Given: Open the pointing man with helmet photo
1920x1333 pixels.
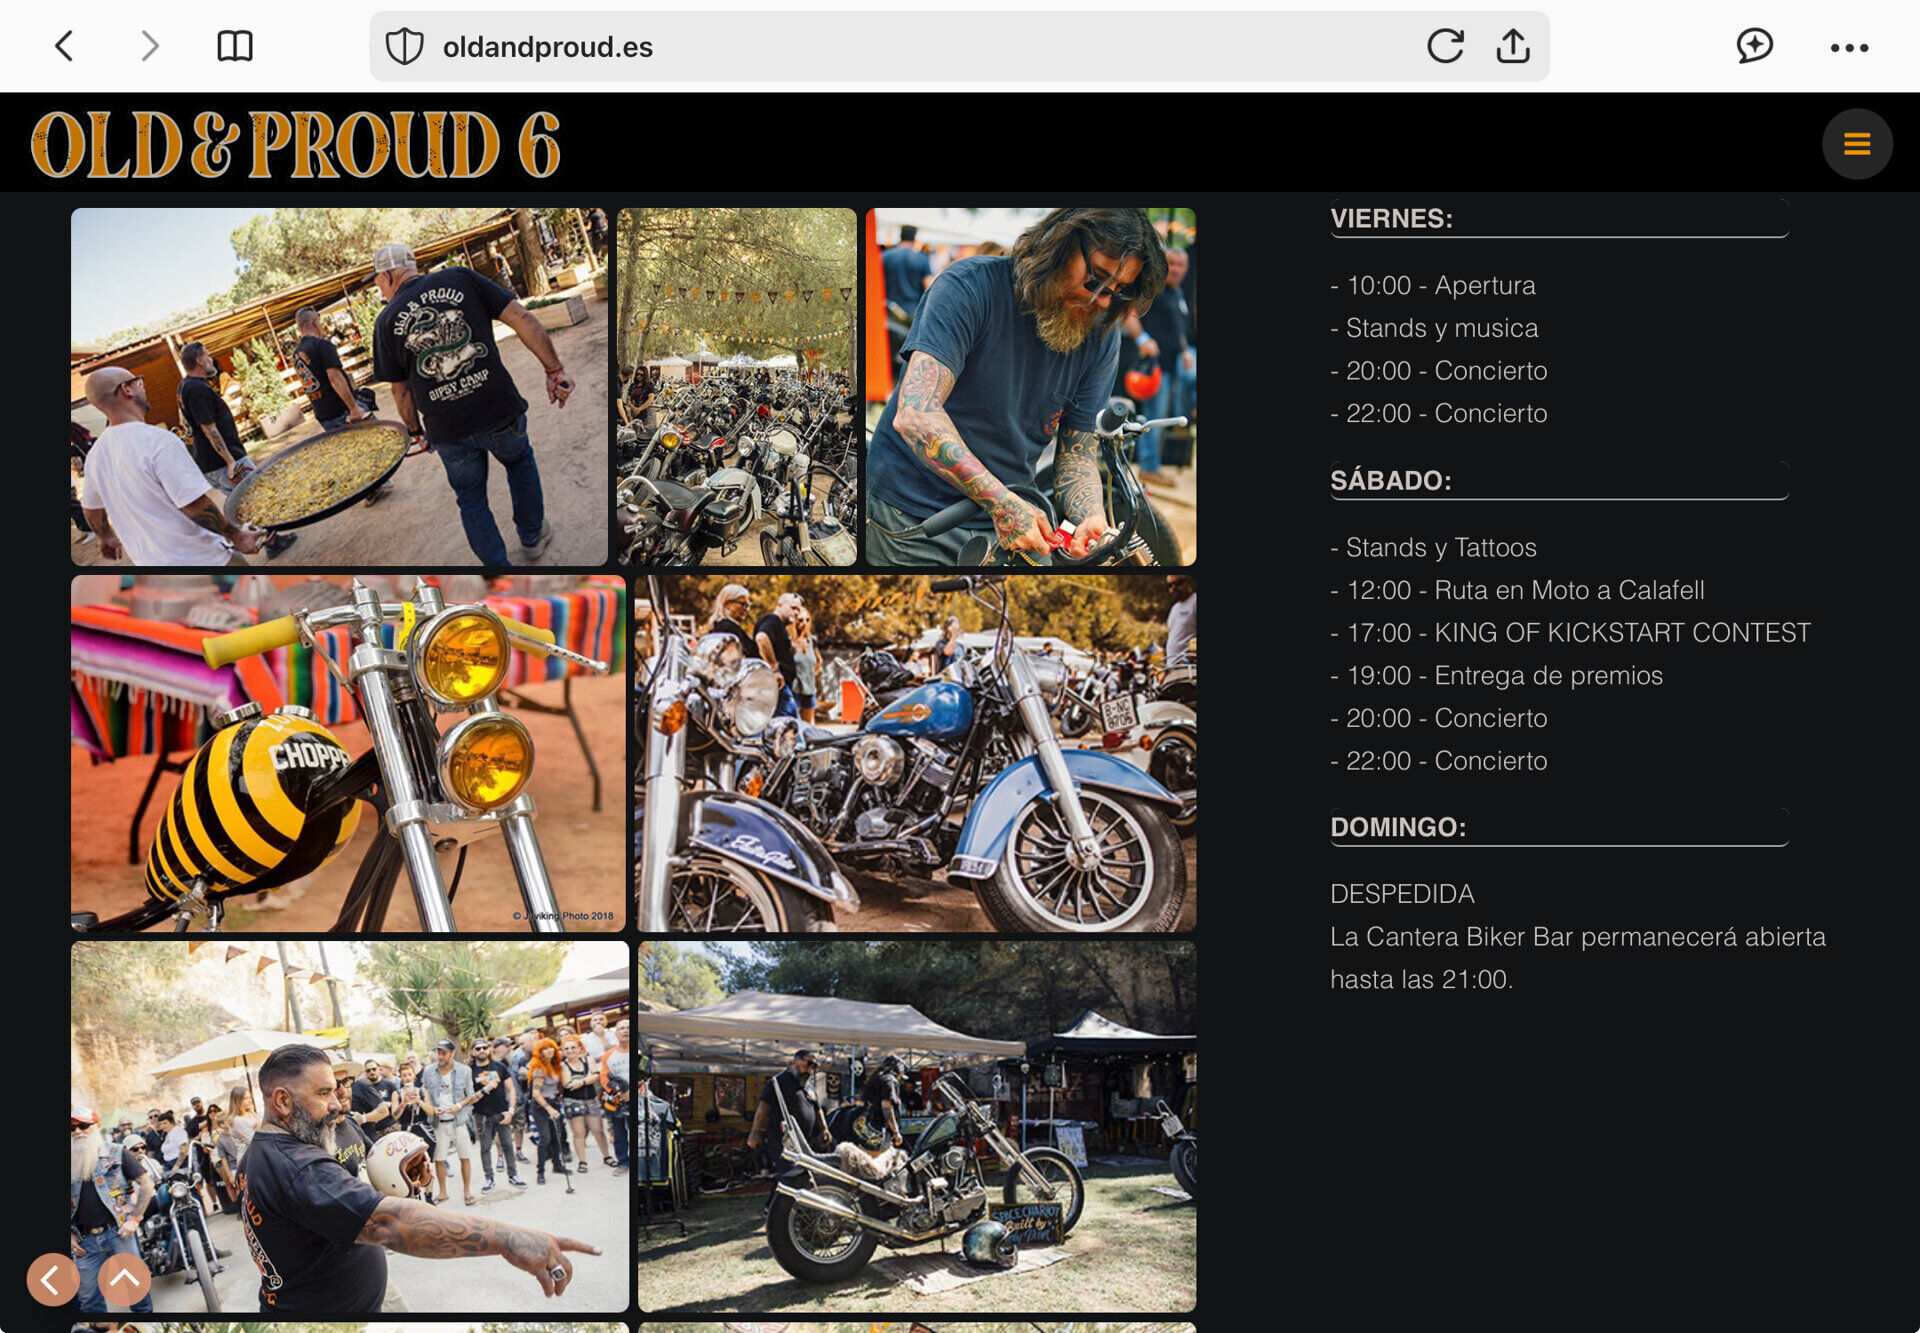Looking at the screenshot, I should point(350,1126).
